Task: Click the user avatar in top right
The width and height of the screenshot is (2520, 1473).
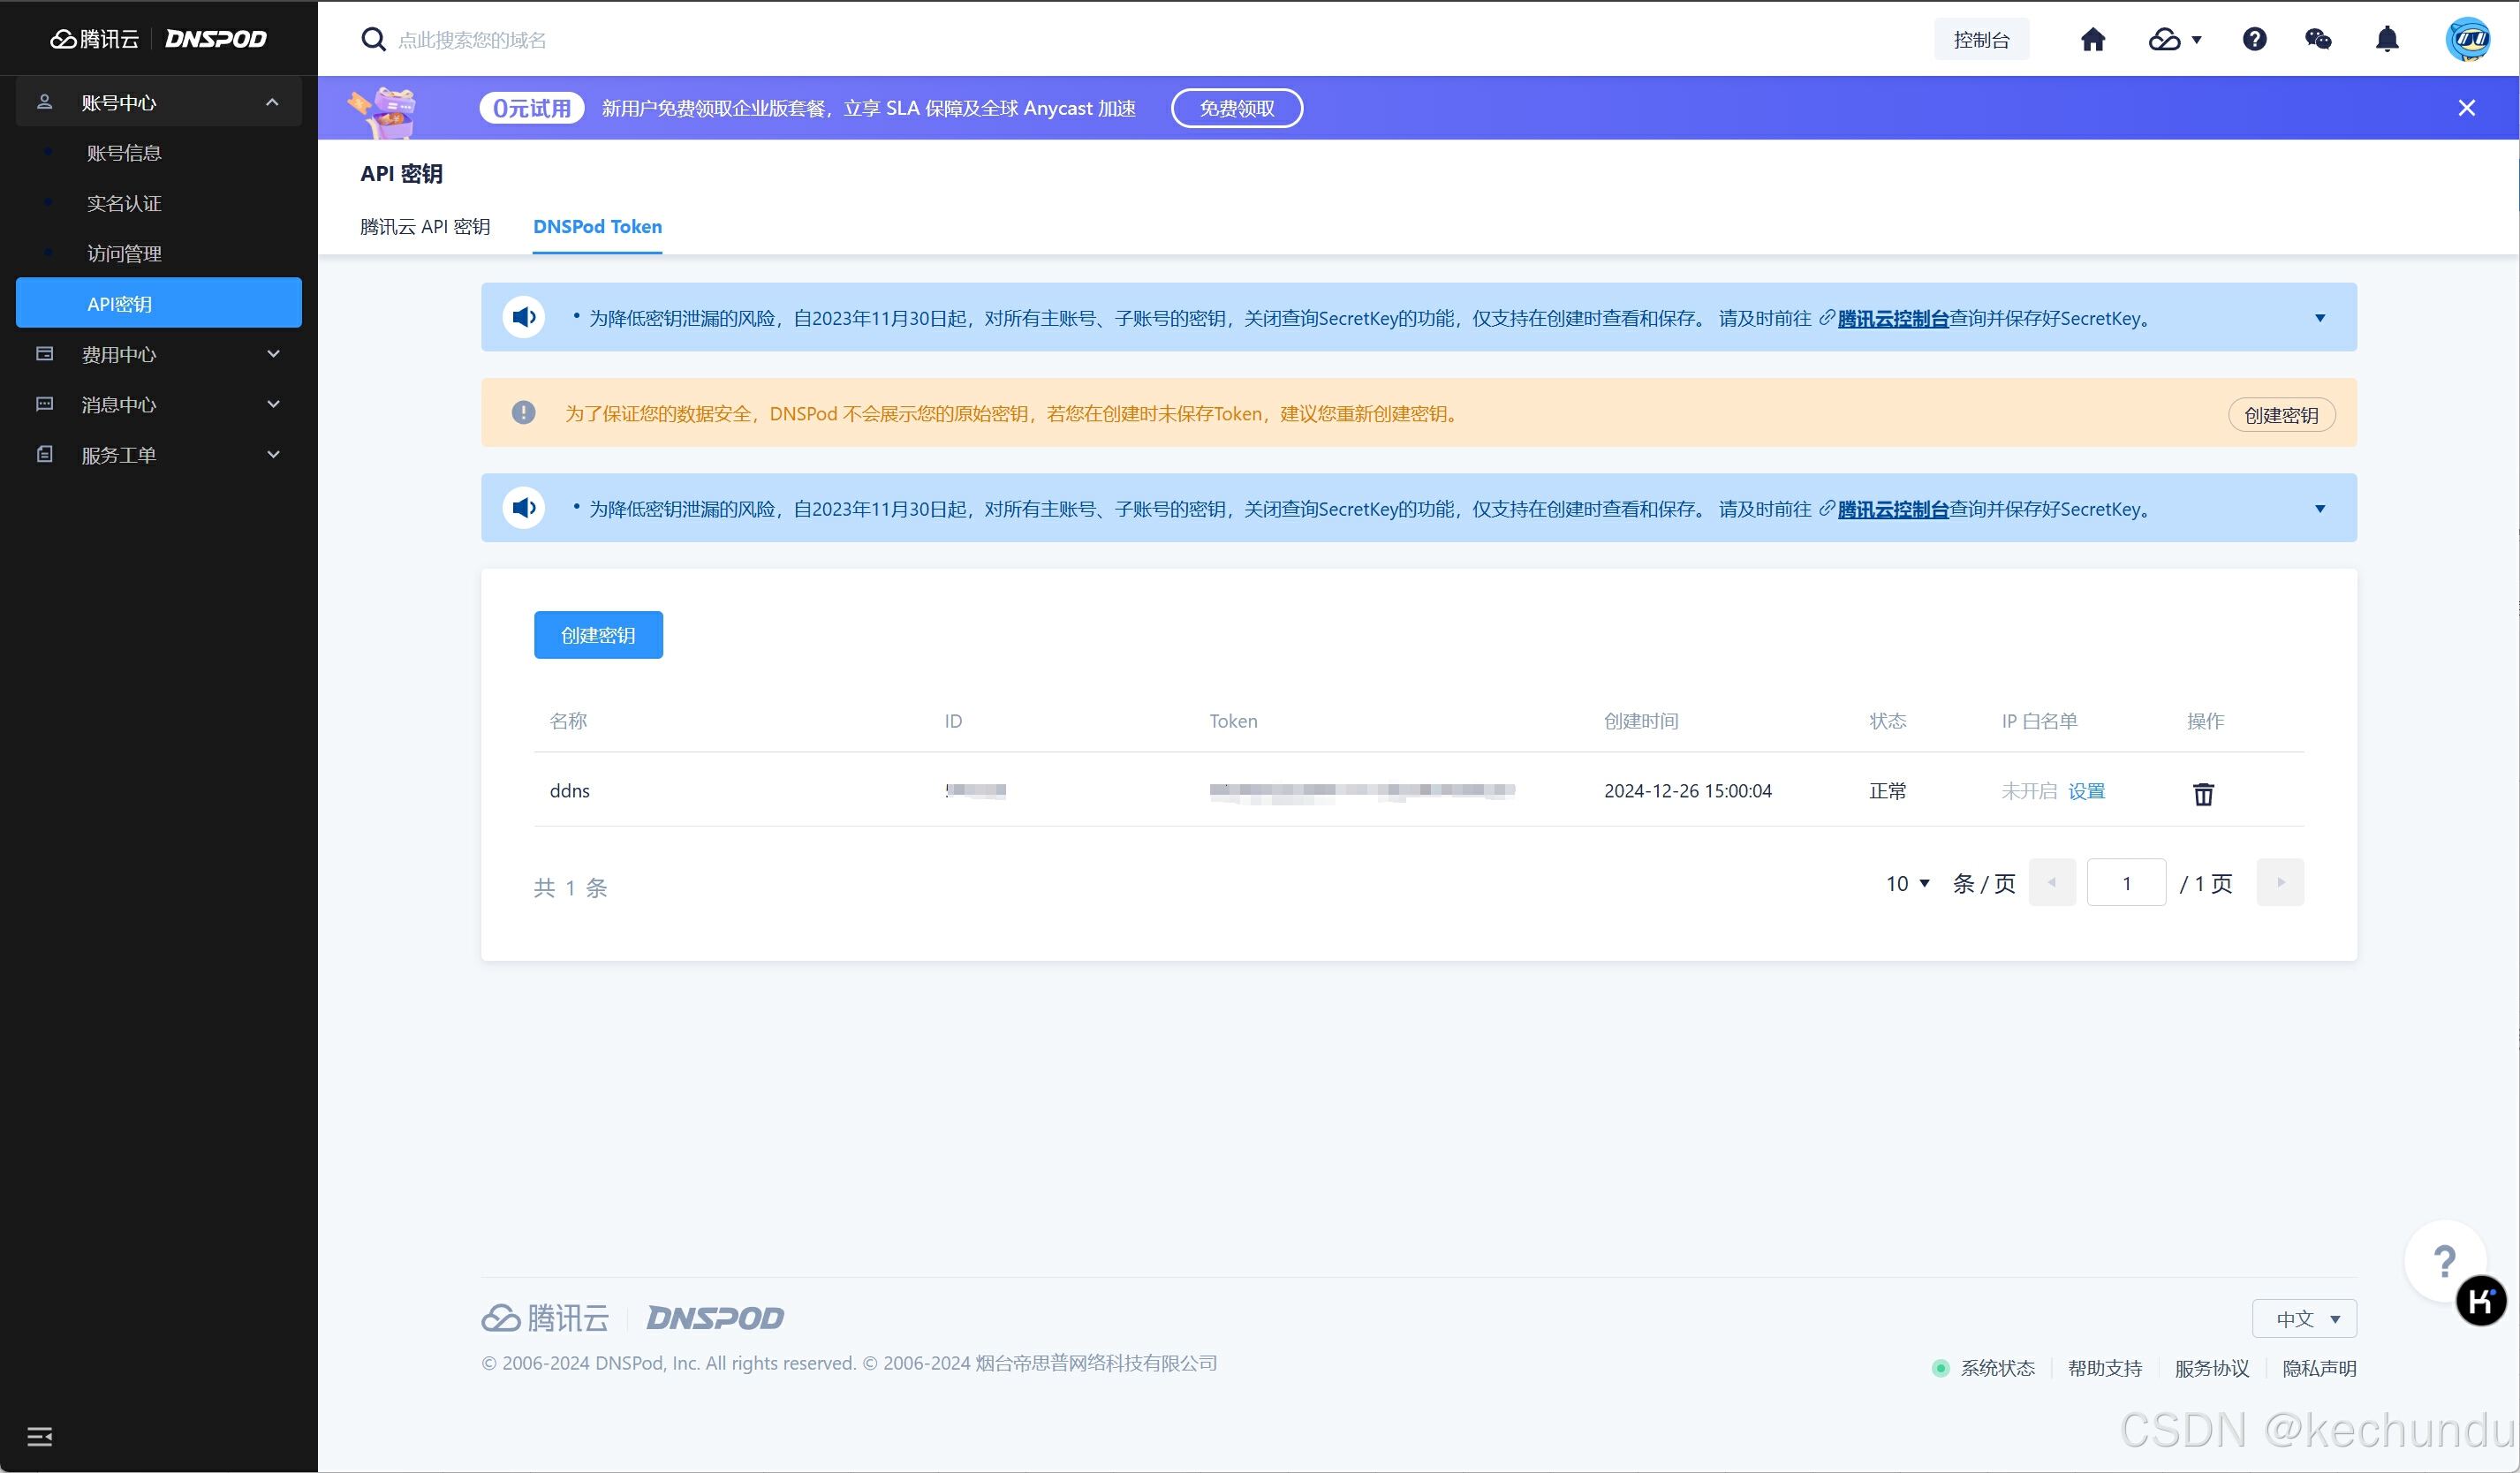Action: (2467, 40)
